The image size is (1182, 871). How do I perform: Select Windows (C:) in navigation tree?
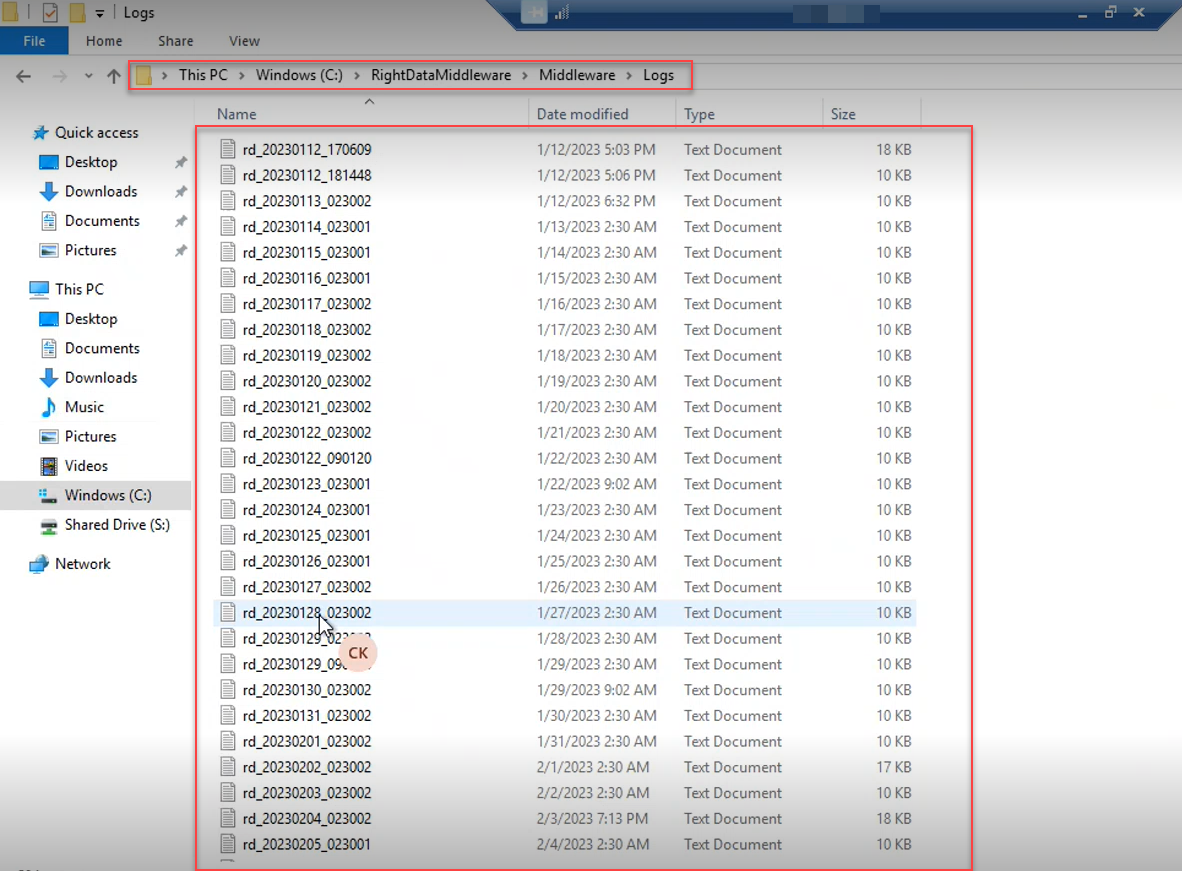pyautogui.click(x=107, y=495)
